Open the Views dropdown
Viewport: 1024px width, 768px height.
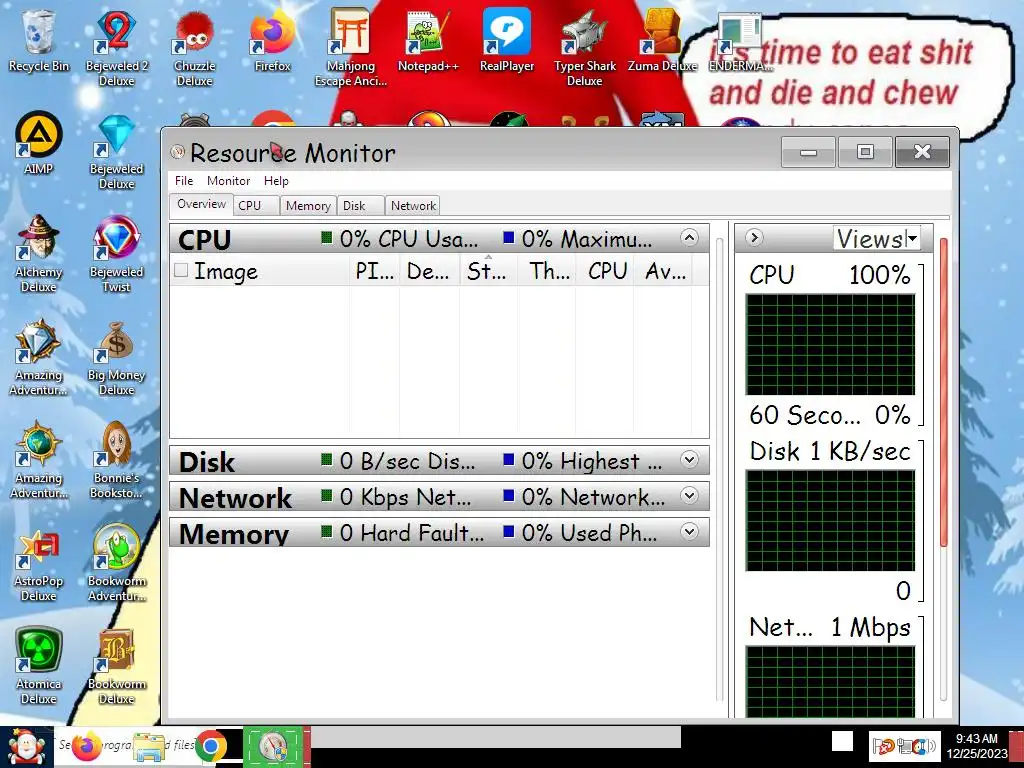coord(877,238)
